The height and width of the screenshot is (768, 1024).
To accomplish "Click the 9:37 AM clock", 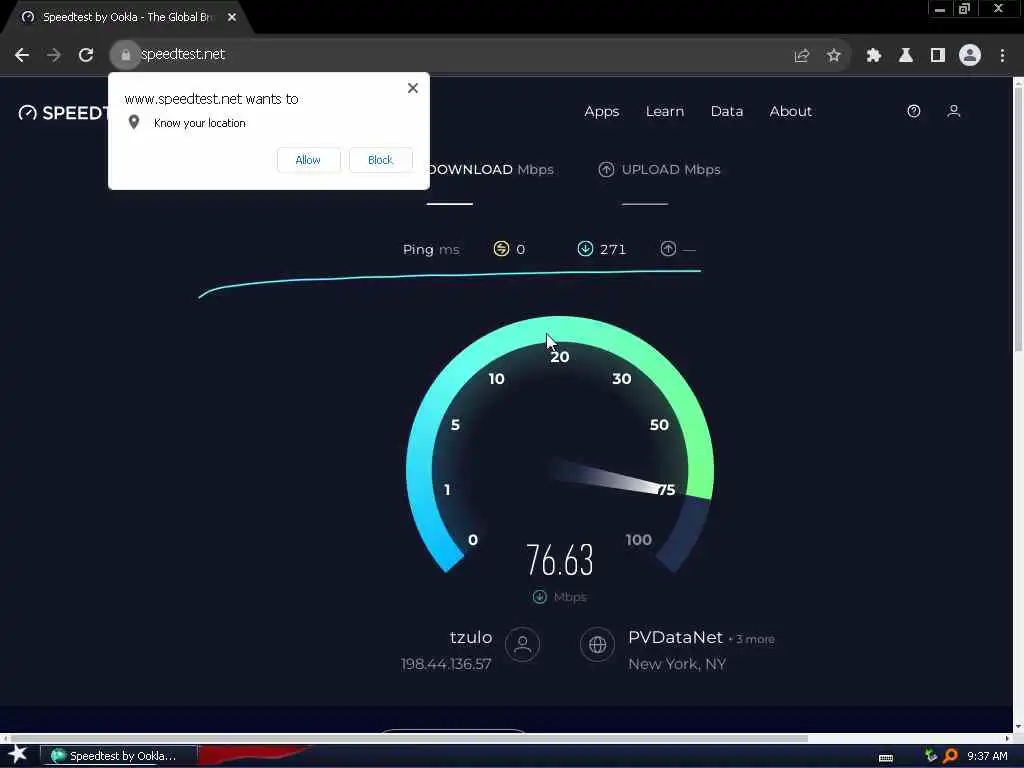I will (x=987, y=756).
